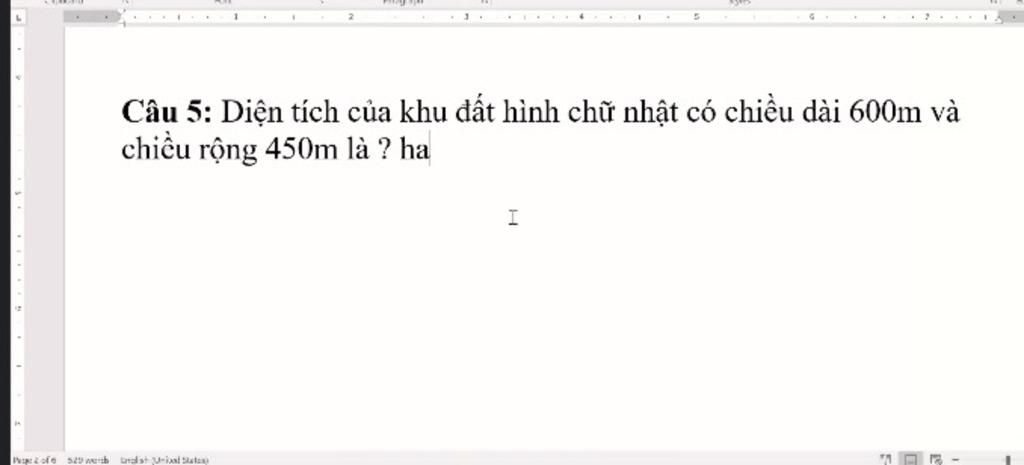Click the word ha at sentence end
Image resolution: width=1024 pixels, height=465 pixels.
(x=415, y=150)
